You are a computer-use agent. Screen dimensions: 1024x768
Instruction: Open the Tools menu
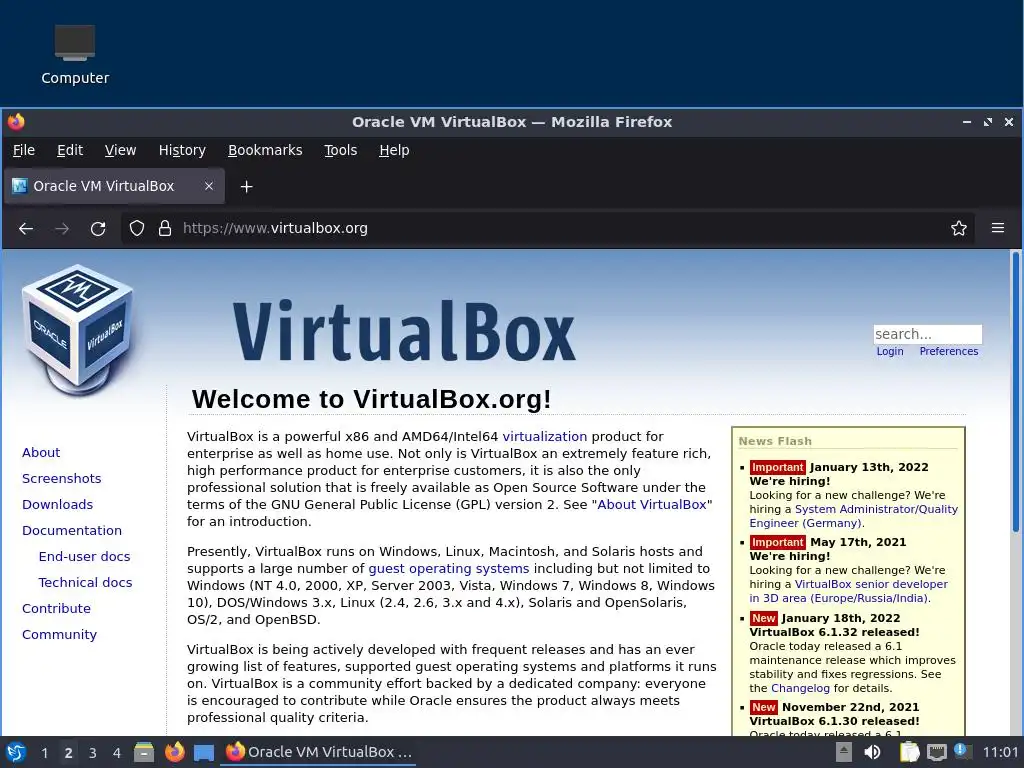[x=341, y=150]
